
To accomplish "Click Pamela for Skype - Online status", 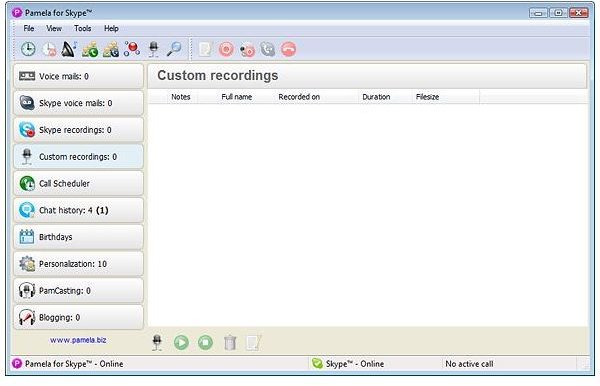I will [x=67, y=363].
